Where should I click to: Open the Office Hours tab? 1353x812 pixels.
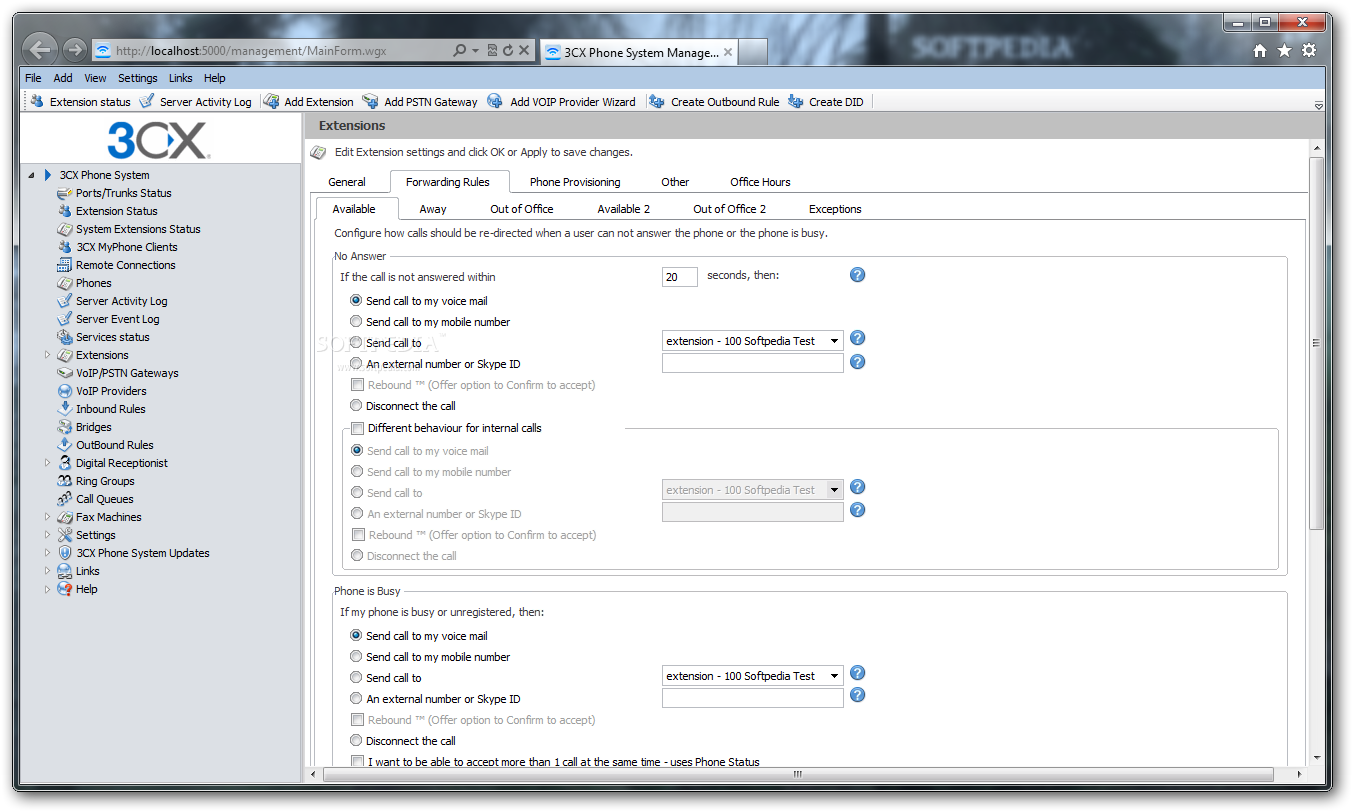tap(760, 182)
